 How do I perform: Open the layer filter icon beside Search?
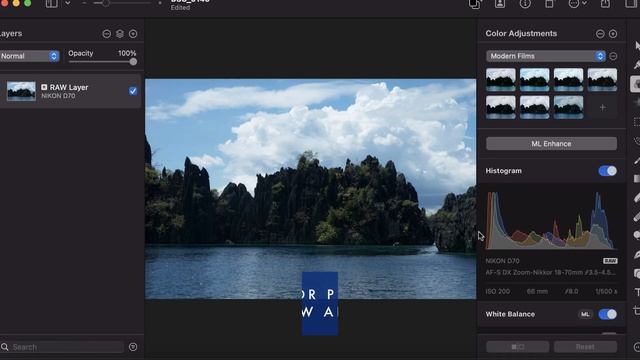[x=133, y=347]
